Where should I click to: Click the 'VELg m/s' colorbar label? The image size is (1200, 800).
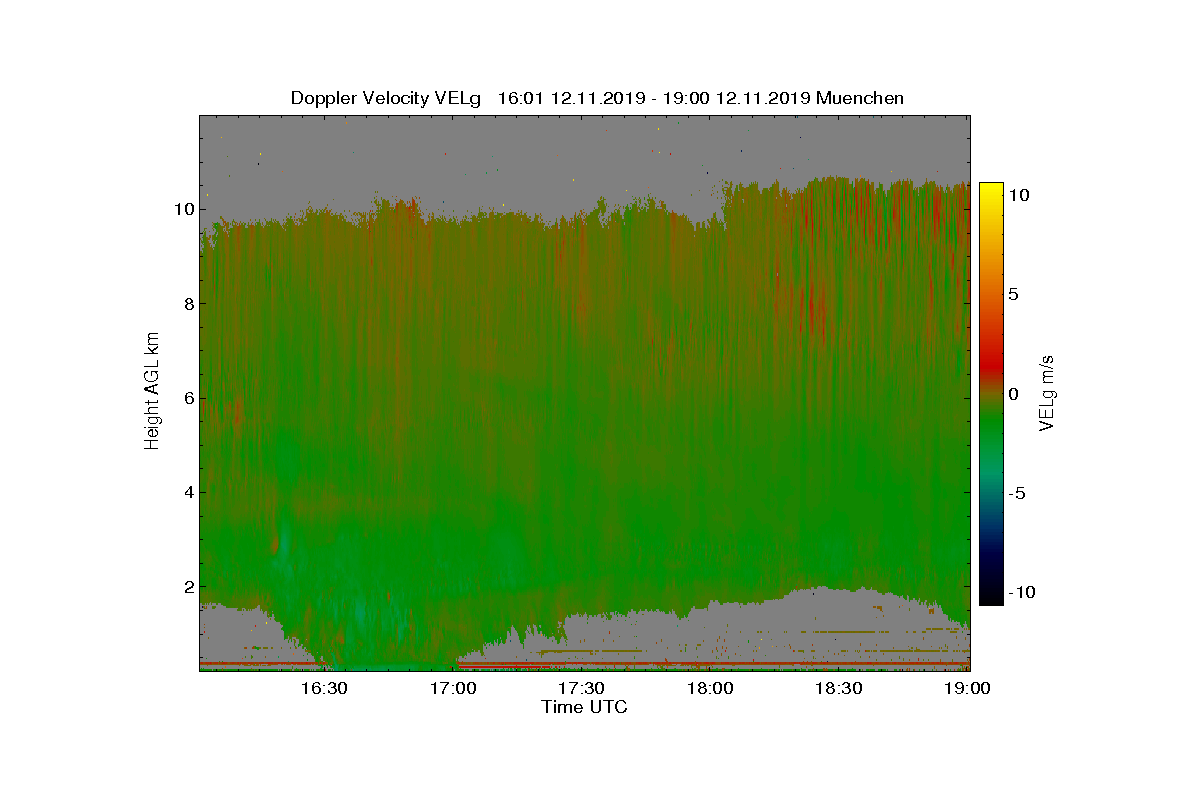(x=1047, y=392)
